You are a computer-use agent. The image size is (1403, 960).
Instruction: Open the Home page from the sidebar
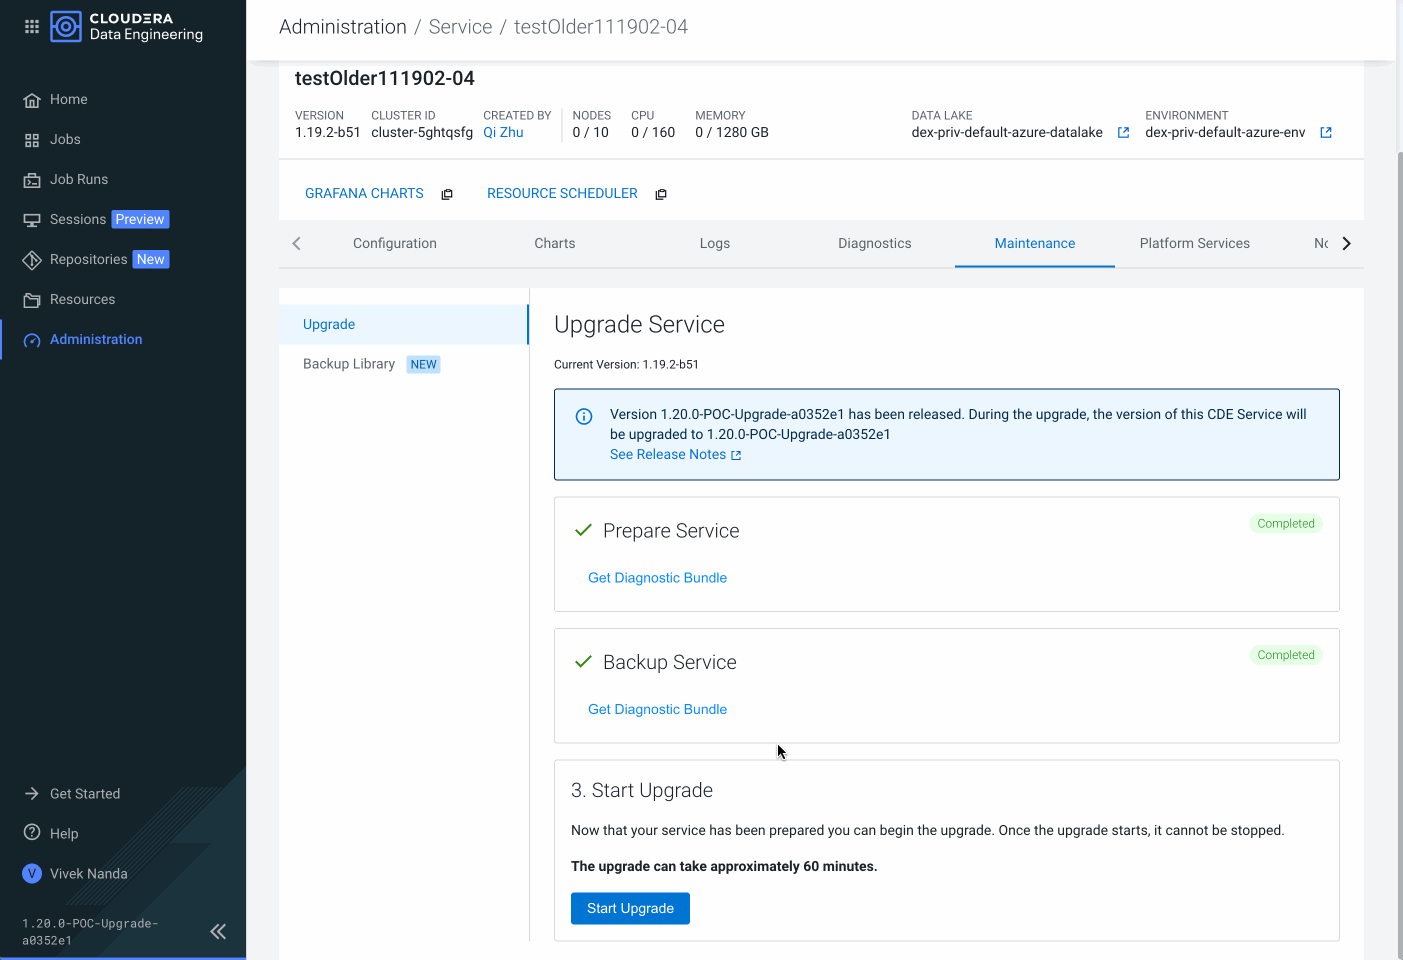tap(68, 99)
